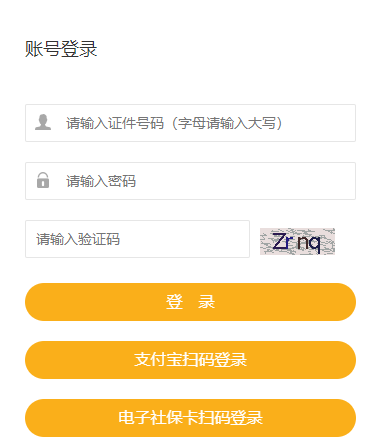Screen dimensions: 381x448
Task: Select the ID number box with person icon
Action: [x=190, y=123]
